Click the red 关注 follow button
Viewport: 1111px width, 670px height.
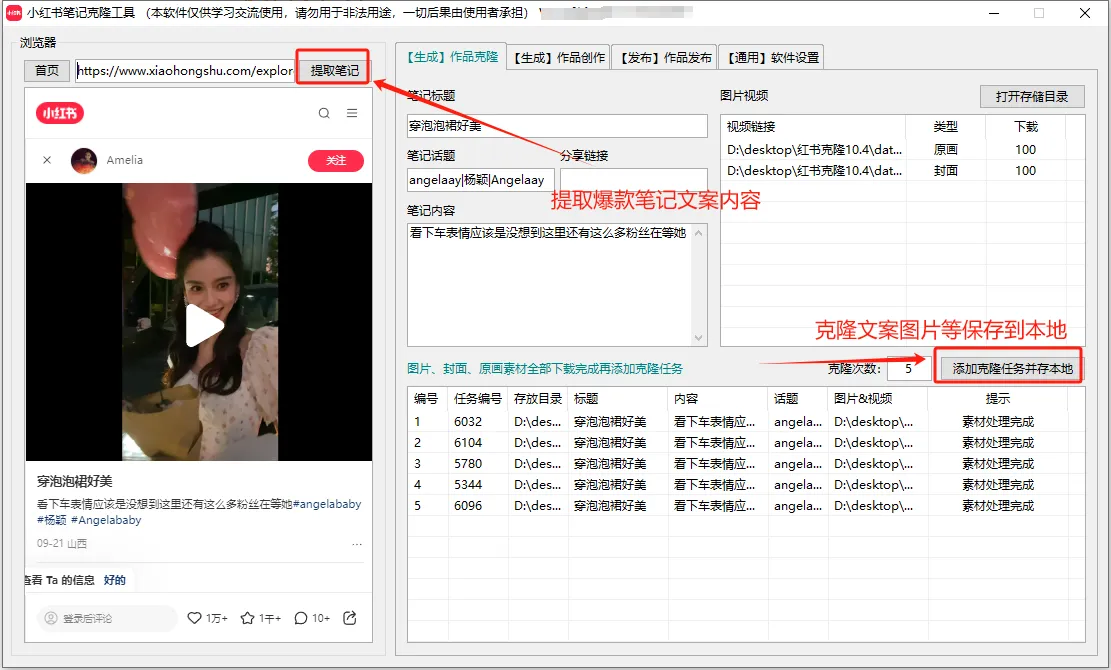(x=335, y=161)
